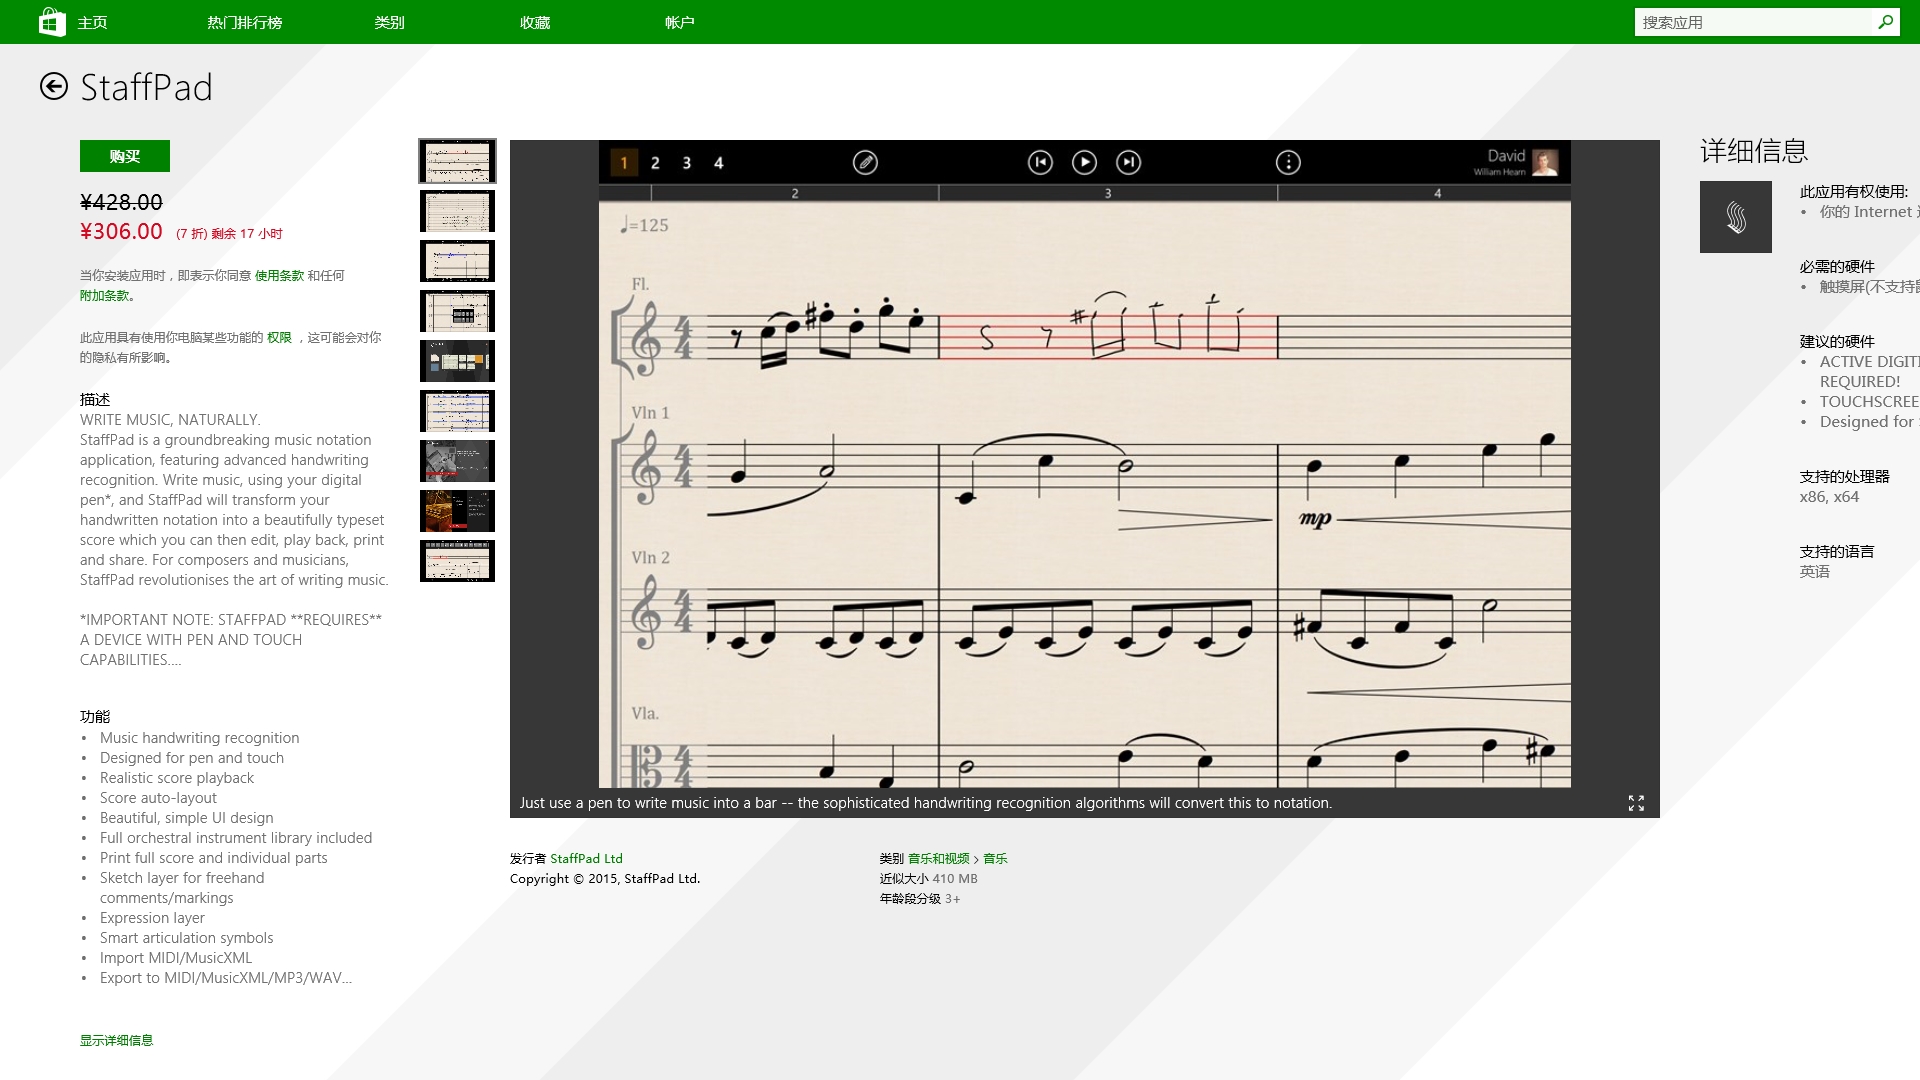Click the info circle icon in screenshot

pos(1288,162)
